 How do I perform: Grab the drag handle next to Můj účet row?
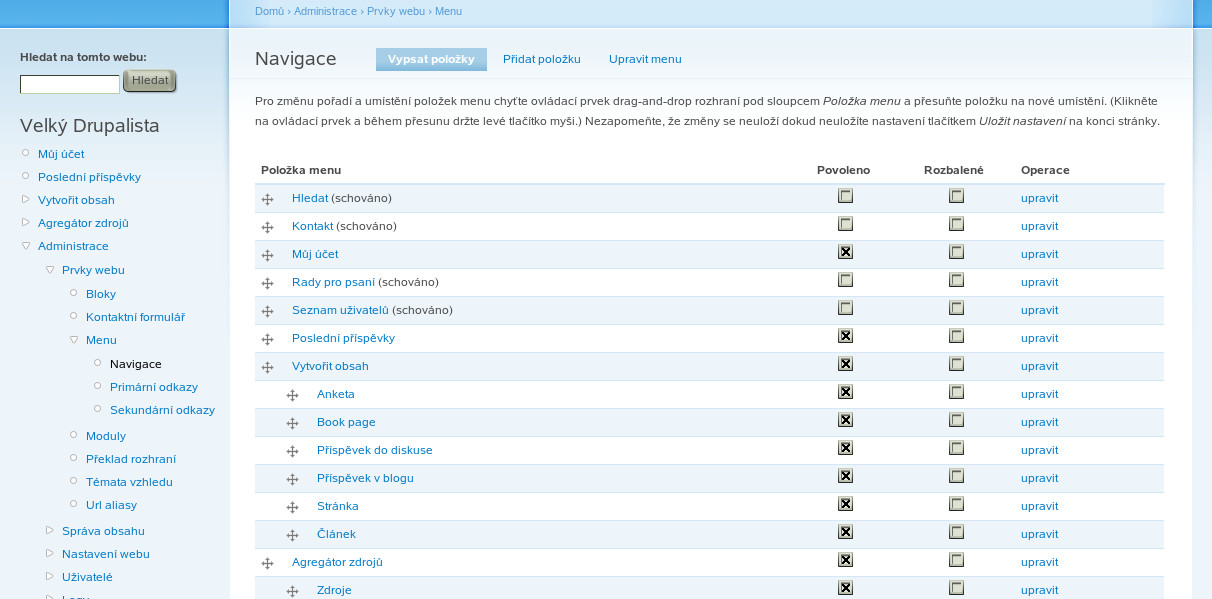click(267, 255)
